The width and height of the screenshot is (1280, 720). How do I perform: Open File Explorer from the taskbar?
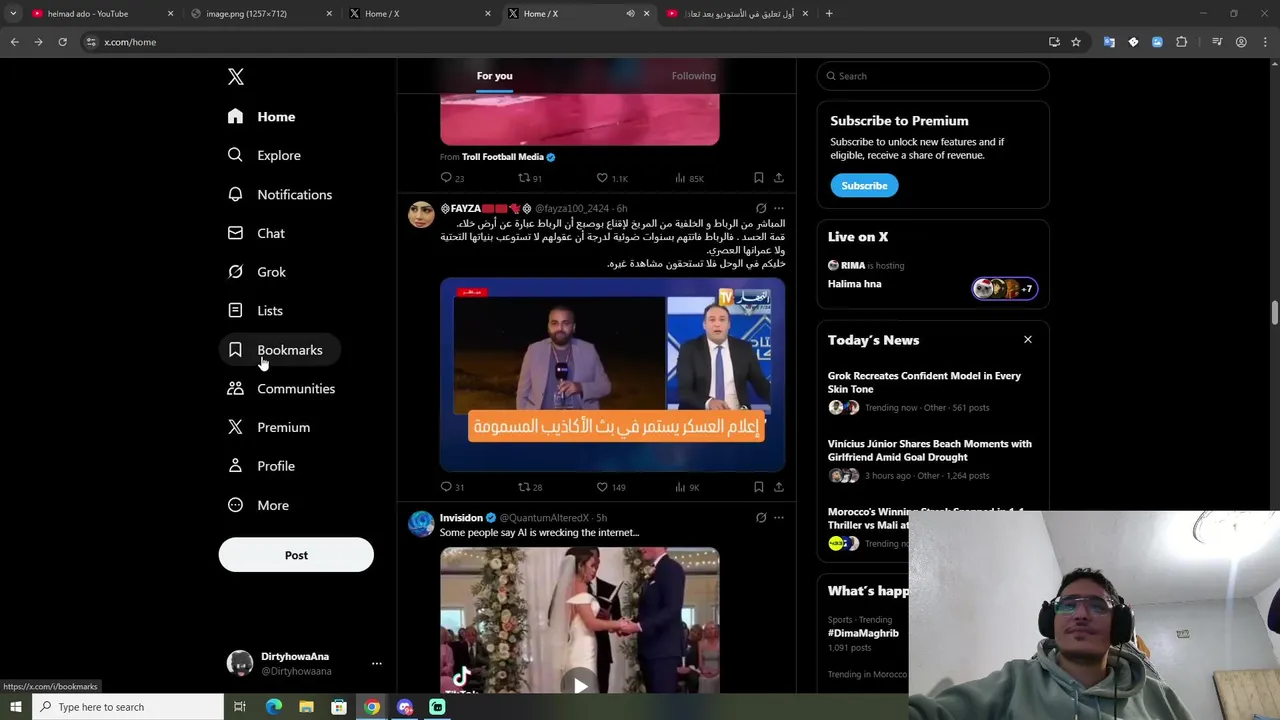click(x=306, y=707)
